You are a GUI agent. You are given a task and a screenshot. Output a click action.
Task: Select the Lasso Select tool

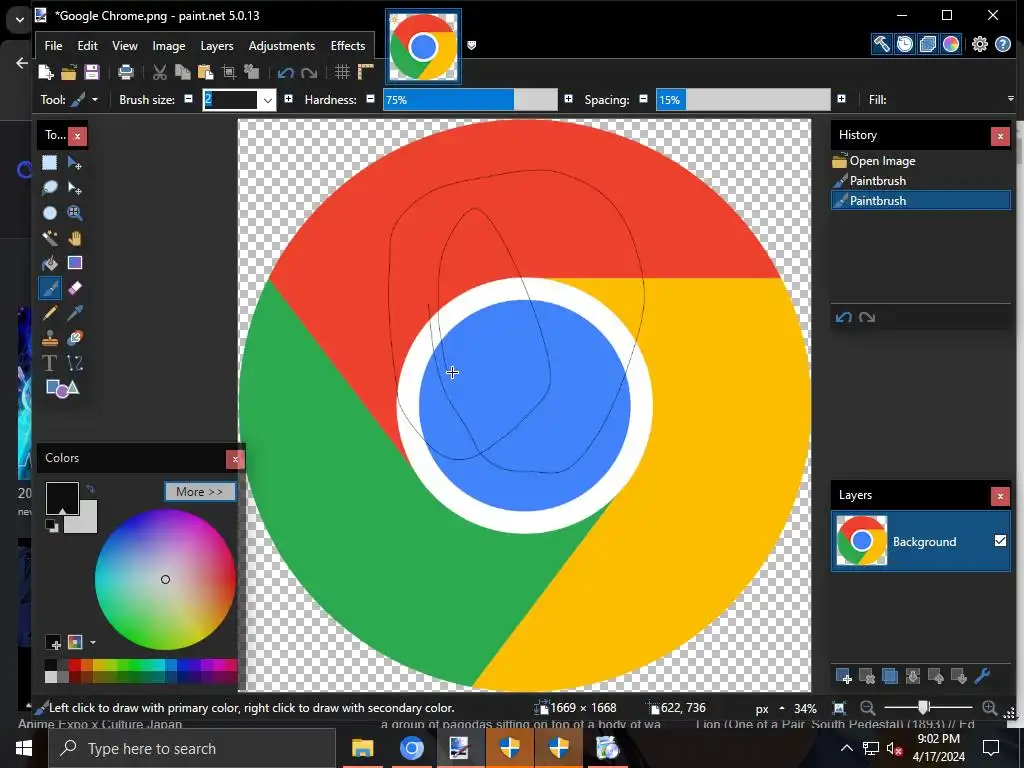pyautogui.click(x=50, y=188)
